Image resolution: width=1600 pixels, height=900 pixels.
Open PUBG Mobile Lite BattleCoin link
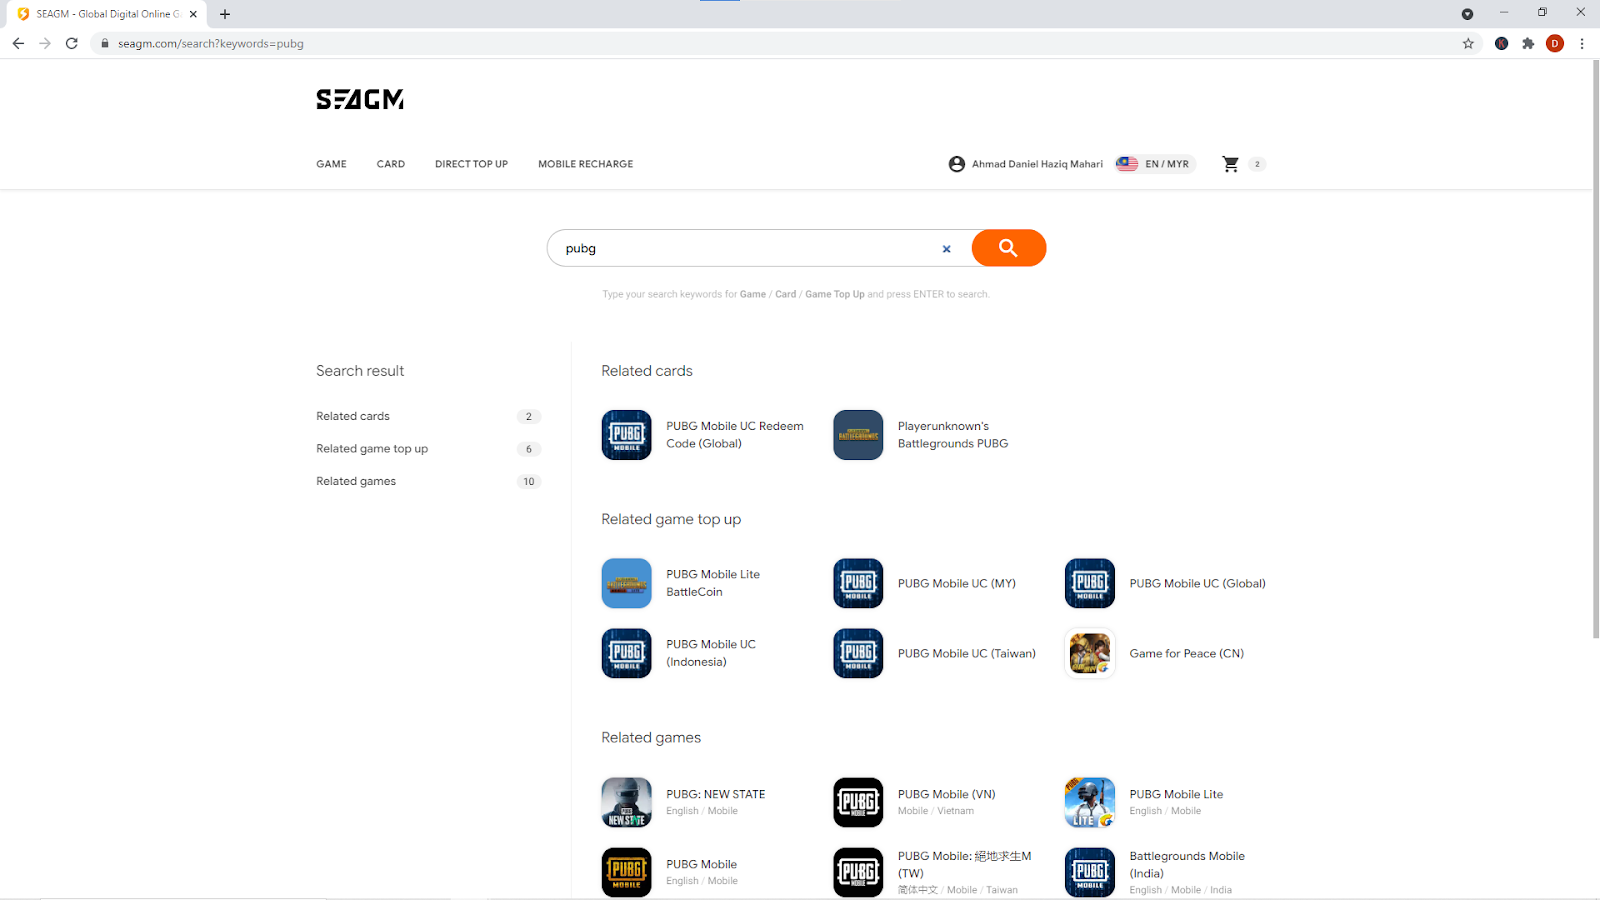[x=713, y=583]
